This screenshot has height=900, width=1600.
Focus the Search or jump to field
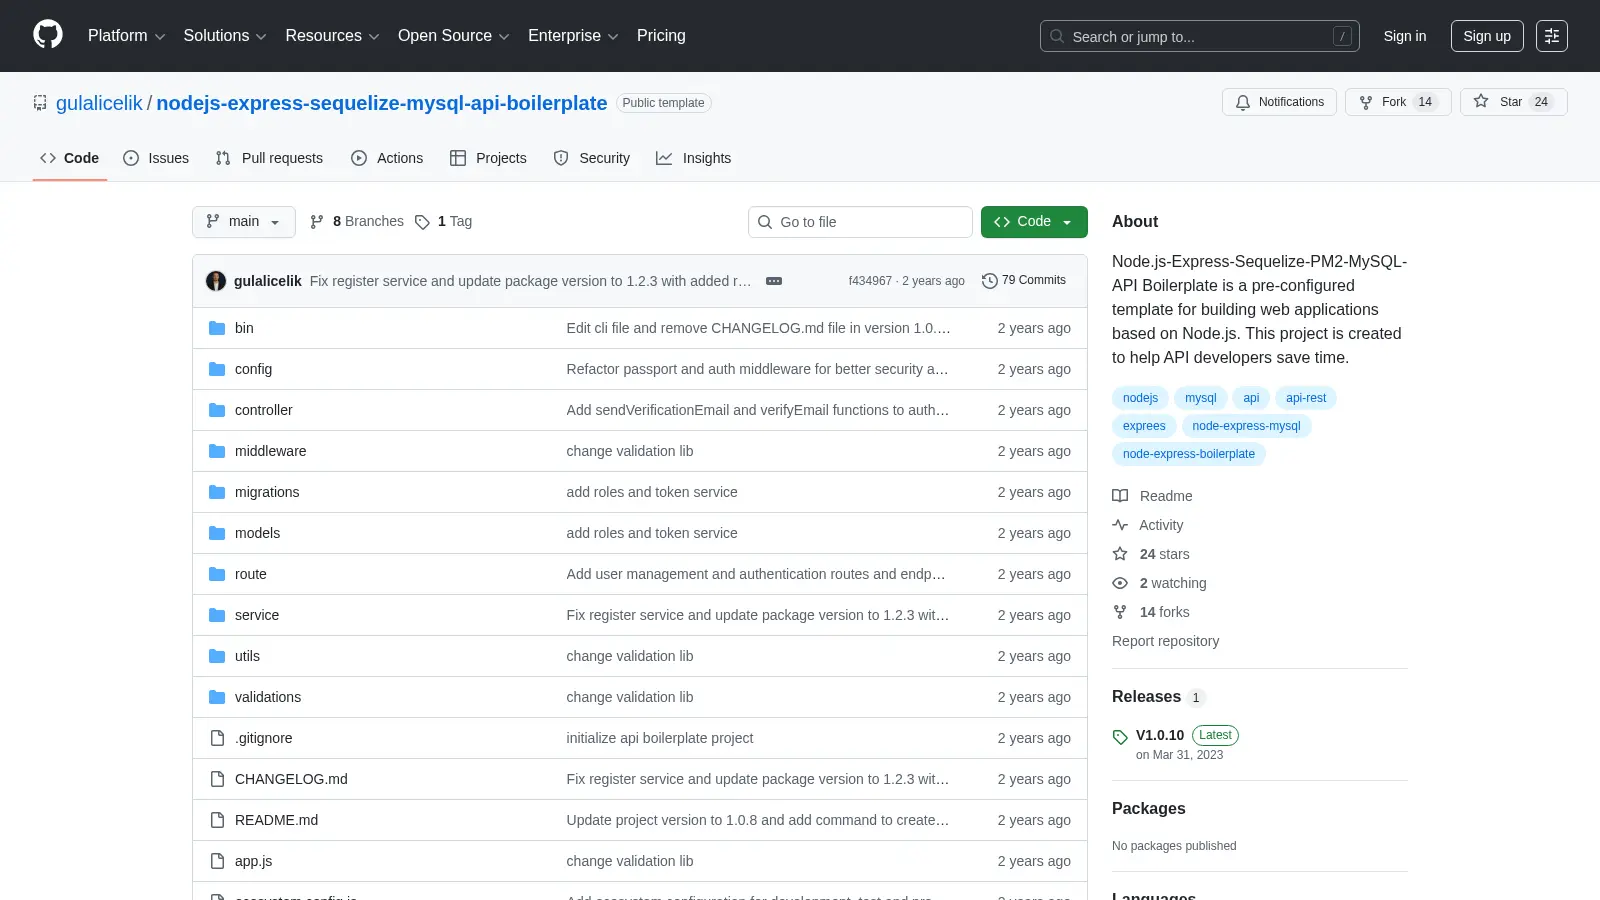click(1200, 36)
